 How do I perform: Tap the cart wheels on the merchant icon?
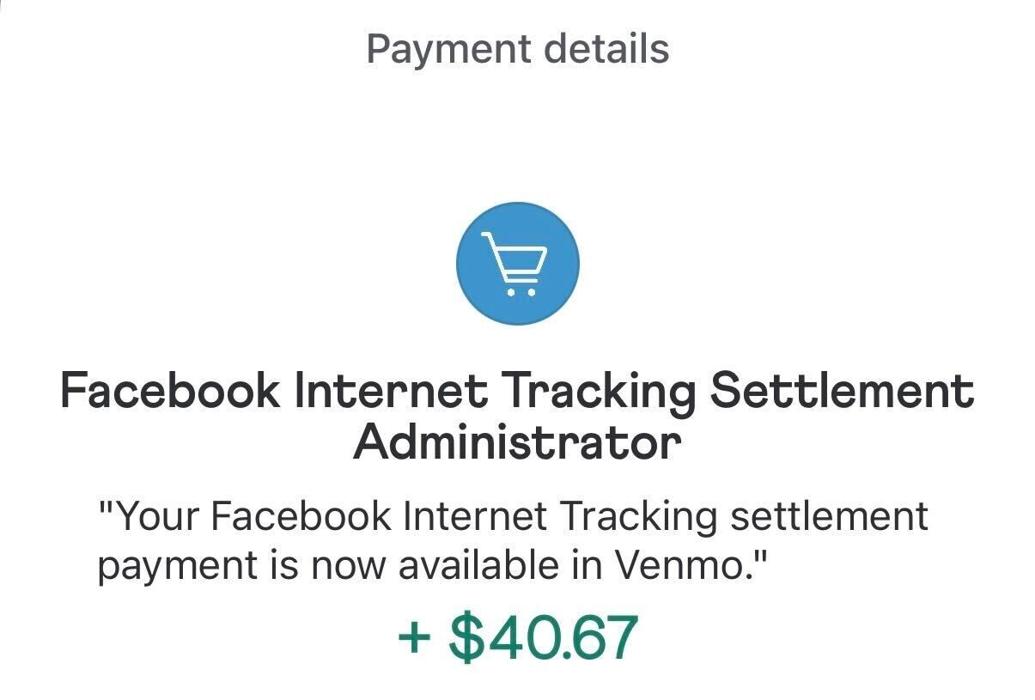pyautogui.click(x=521, y=293)
